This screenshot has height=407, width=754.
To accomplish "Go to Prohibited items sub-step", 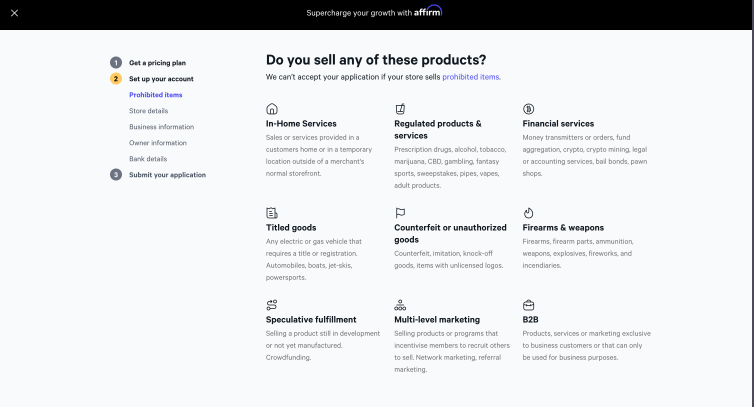I will coord(155,95).
